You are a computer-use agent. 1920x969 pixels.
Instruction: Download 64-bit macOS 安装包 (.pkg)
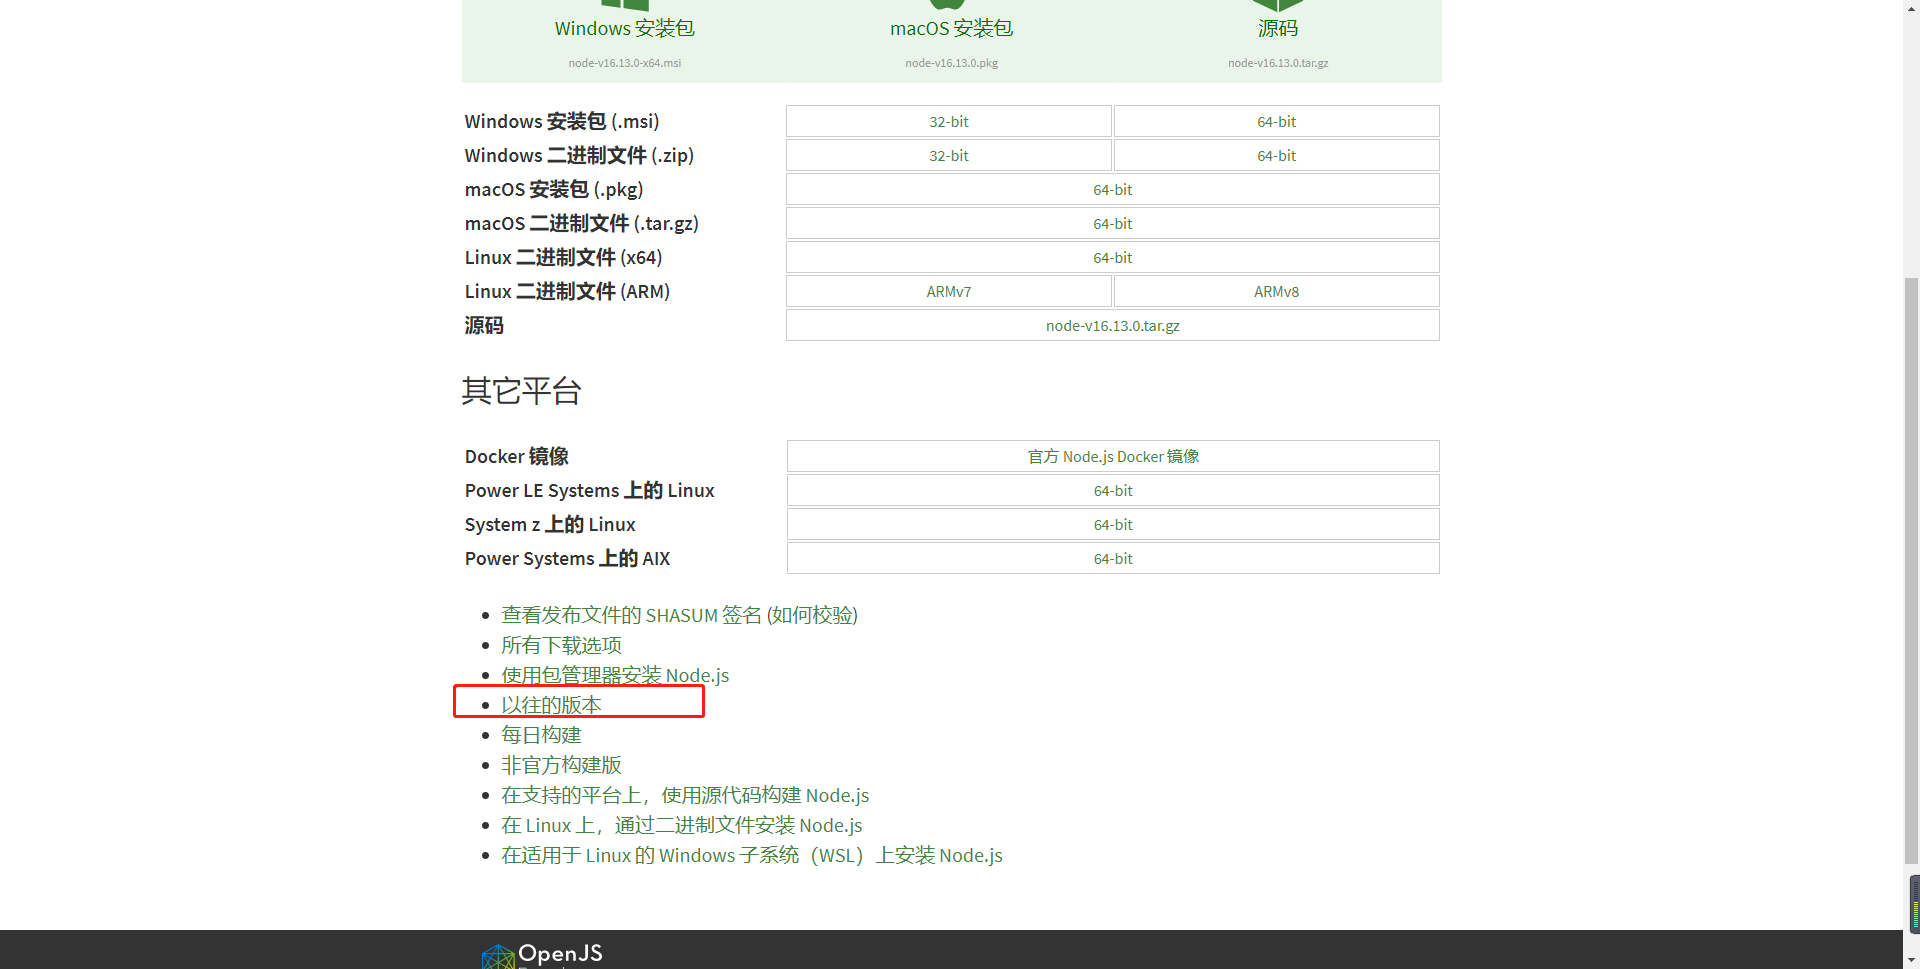click(1113, 189)
